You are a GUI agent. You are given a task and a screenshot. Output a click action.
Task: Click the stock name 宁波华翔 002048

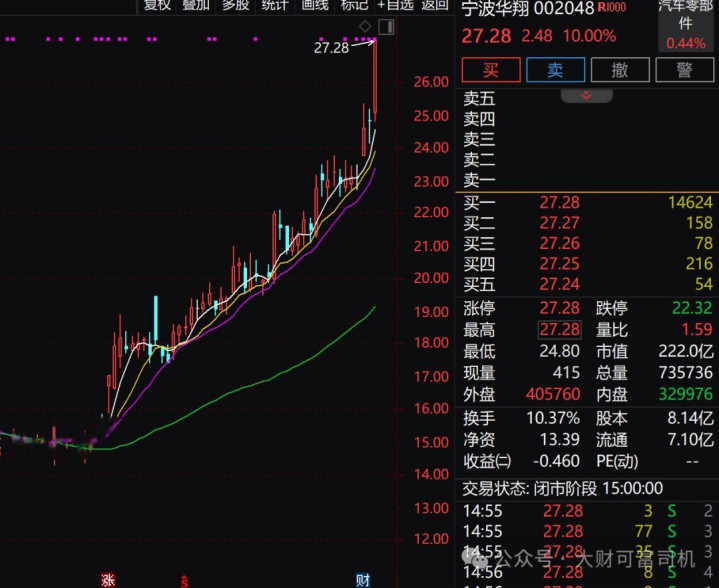click(528, 8)
